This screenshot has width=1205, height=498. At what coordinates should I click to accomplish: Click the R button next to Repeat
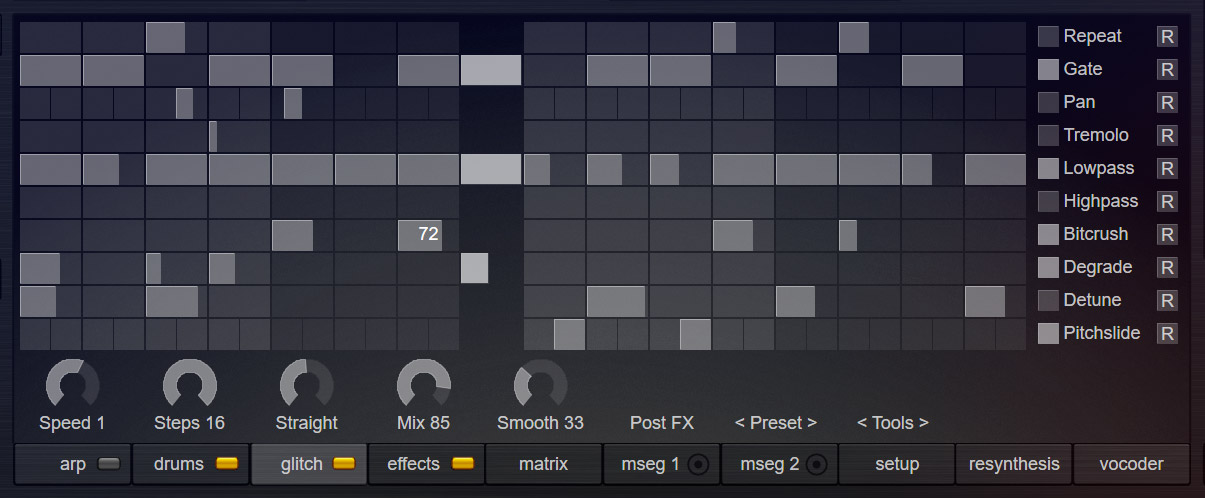pos(1167,37)
